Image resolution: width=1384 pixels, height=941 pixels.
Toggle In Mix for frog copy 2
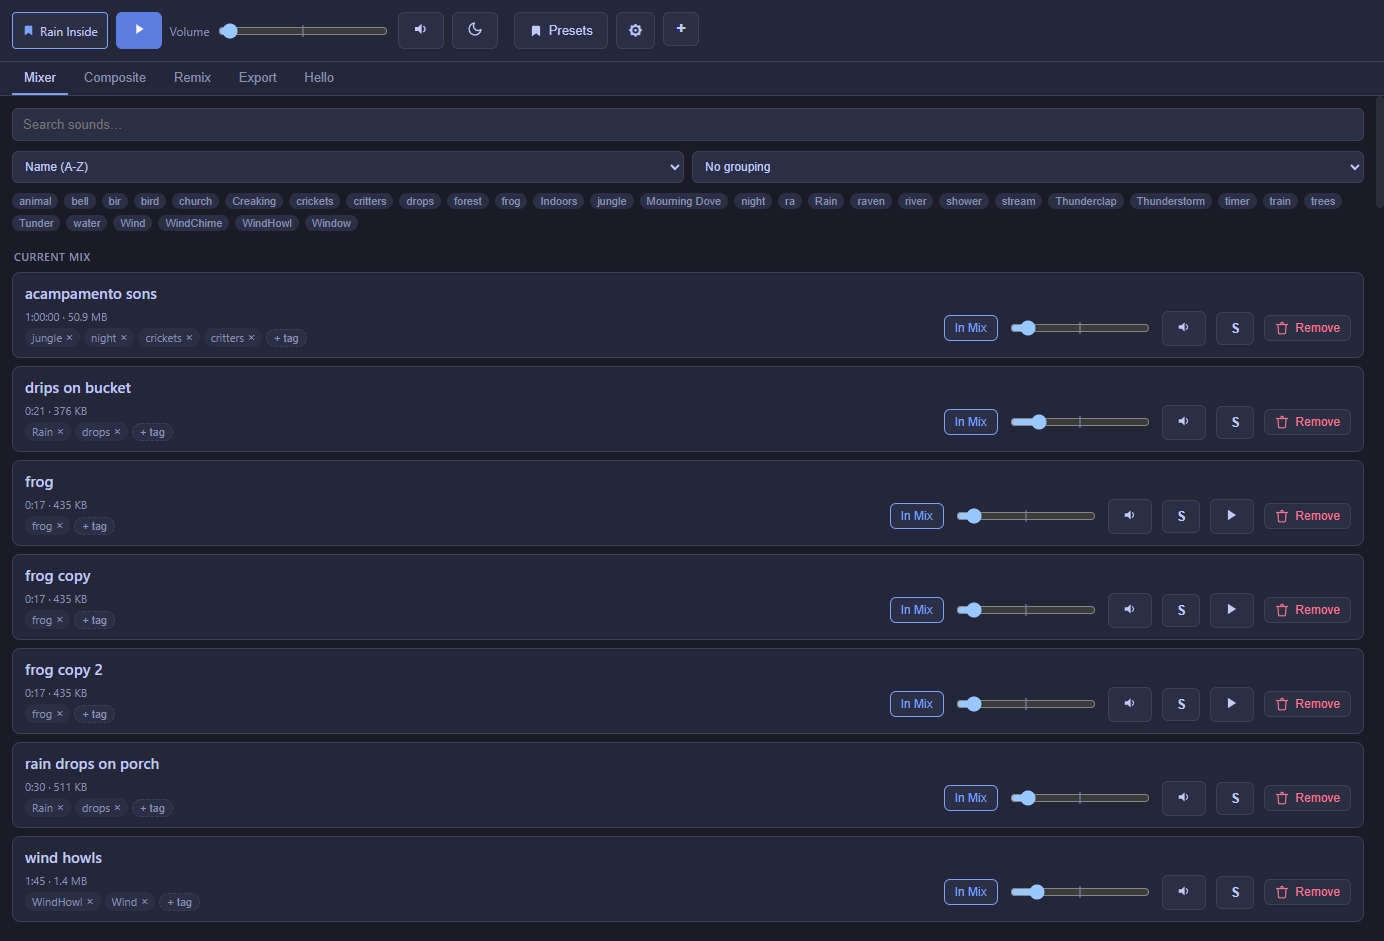(917, 704)
